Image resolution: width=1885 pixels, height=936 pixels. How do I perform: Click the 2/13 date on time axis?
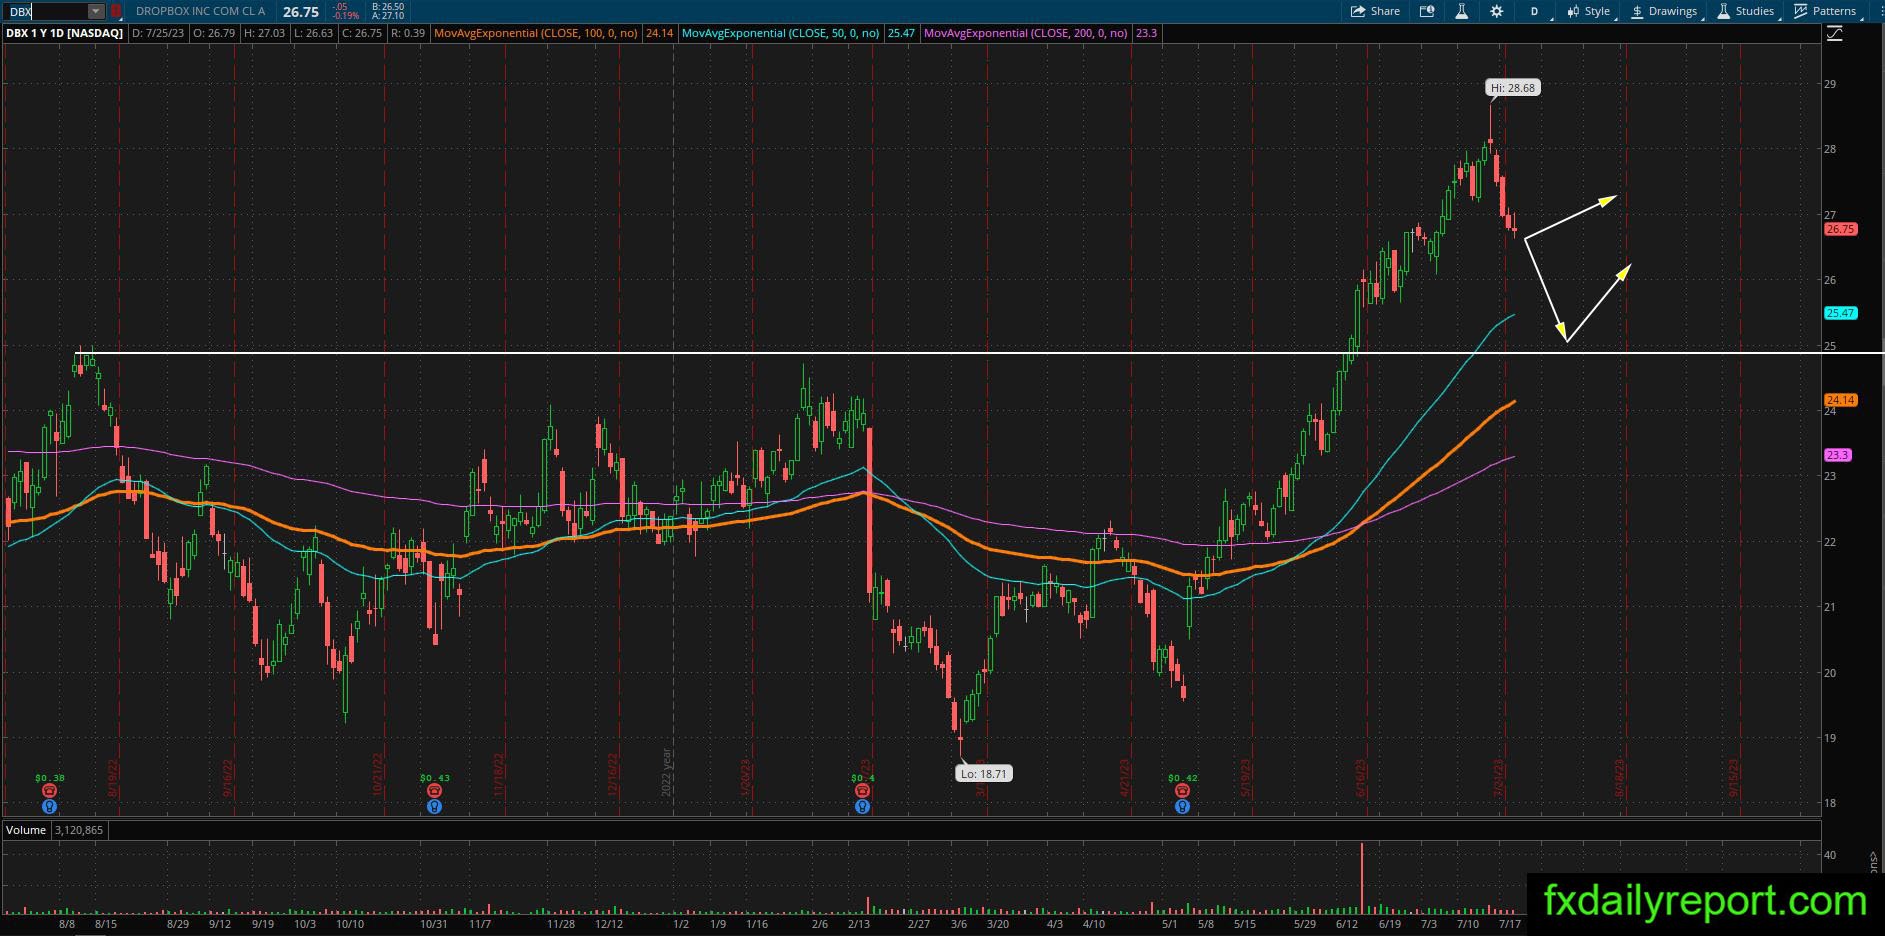coord(858,924)
